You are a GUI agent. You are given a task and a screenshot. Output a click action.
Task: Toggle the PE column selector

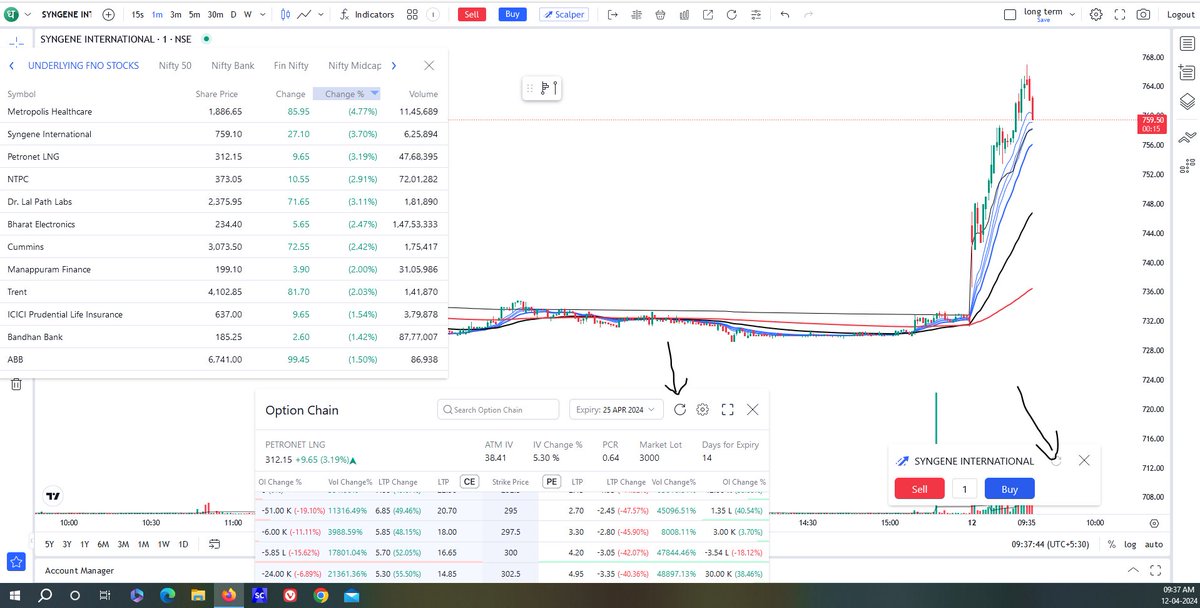[x=550, y=481]
